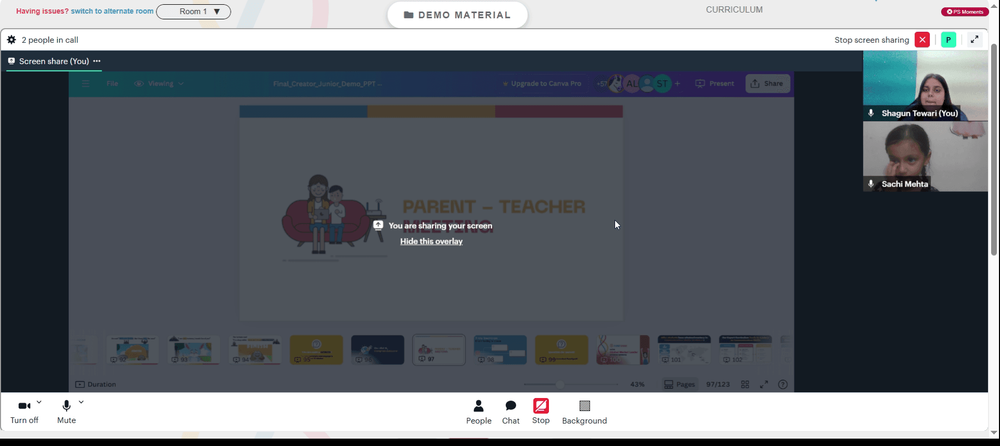Click mic icon beside Shagun Tewari name
Screen dimensions: 1000x446
pos(871,113)
